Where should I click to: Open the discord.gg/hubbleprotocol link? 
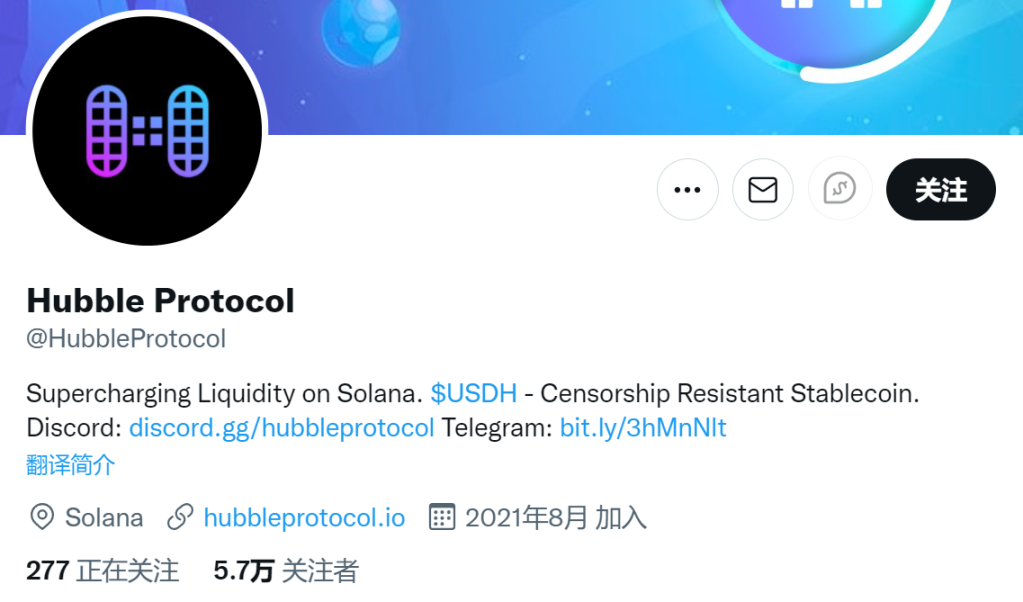coord(281,428)
